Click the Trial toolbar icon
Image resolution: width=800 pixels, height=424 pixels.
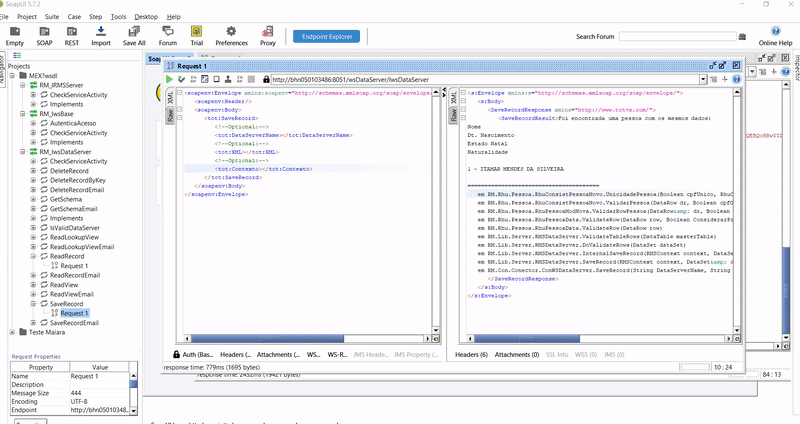point(196,36)
